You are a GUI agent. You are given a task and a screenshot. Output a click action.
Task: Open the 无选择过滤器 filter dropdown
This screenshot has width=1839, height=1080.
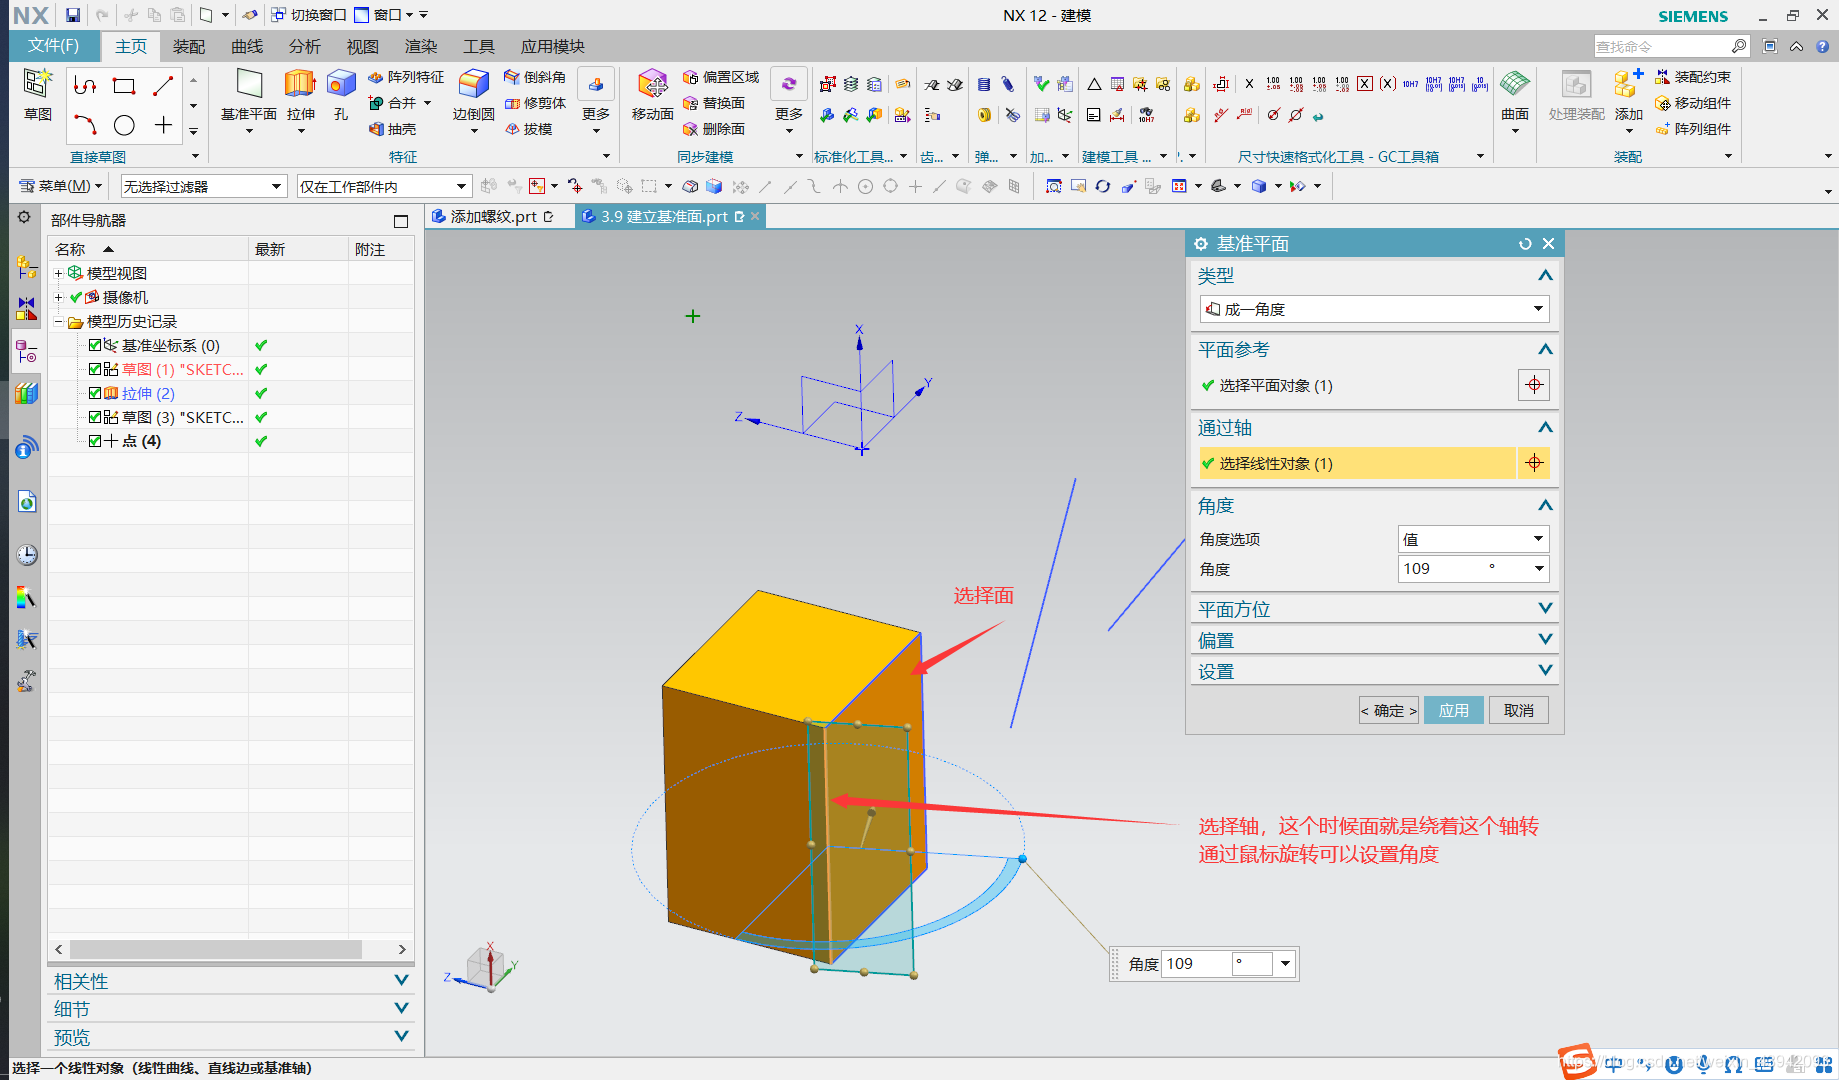click(203, 186)
